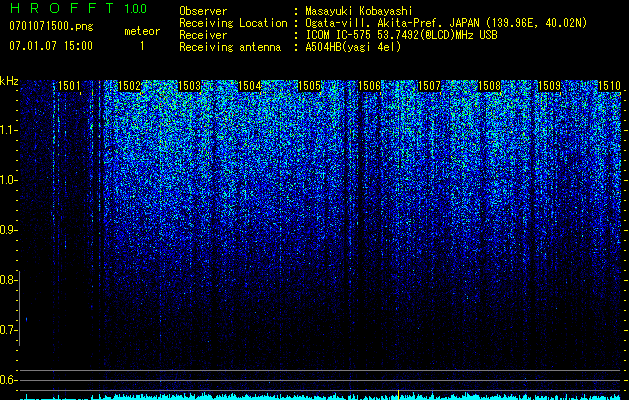This screenshot has height=400, width=629.
Task: Click the 1506 time marker
Action: [369, 86]
